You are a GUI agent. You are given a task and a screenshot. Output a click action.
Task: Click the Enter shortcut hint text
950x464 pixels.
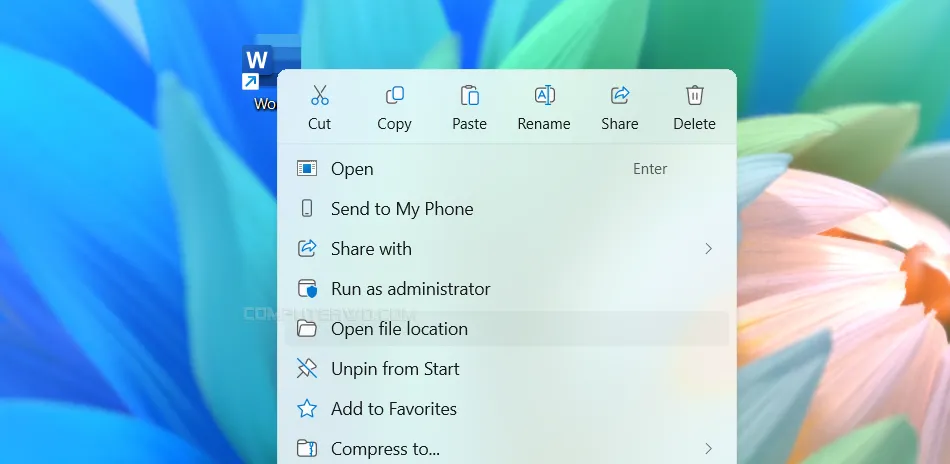(650, 169)
